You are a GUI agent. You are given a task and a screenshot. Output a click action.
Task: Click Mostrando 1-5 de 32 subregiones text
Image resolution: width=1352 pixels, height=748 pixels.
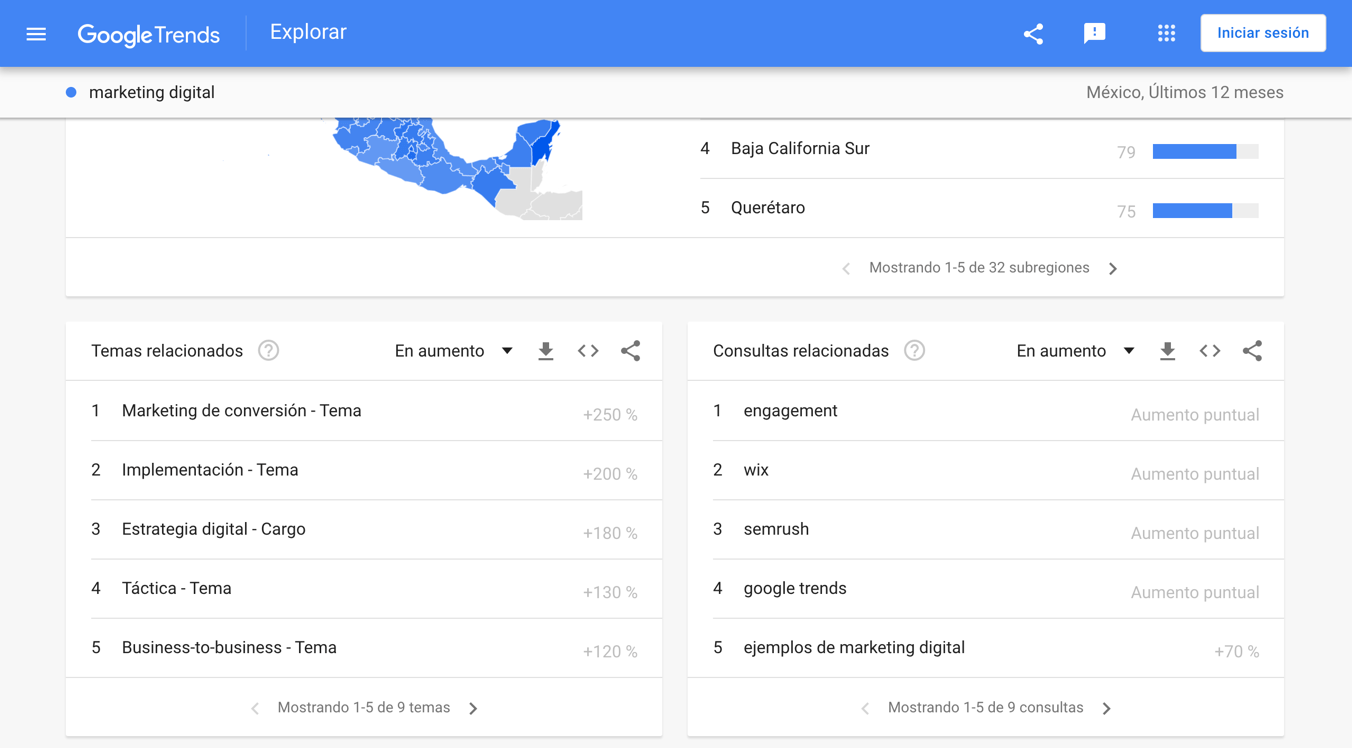[979, 268]
